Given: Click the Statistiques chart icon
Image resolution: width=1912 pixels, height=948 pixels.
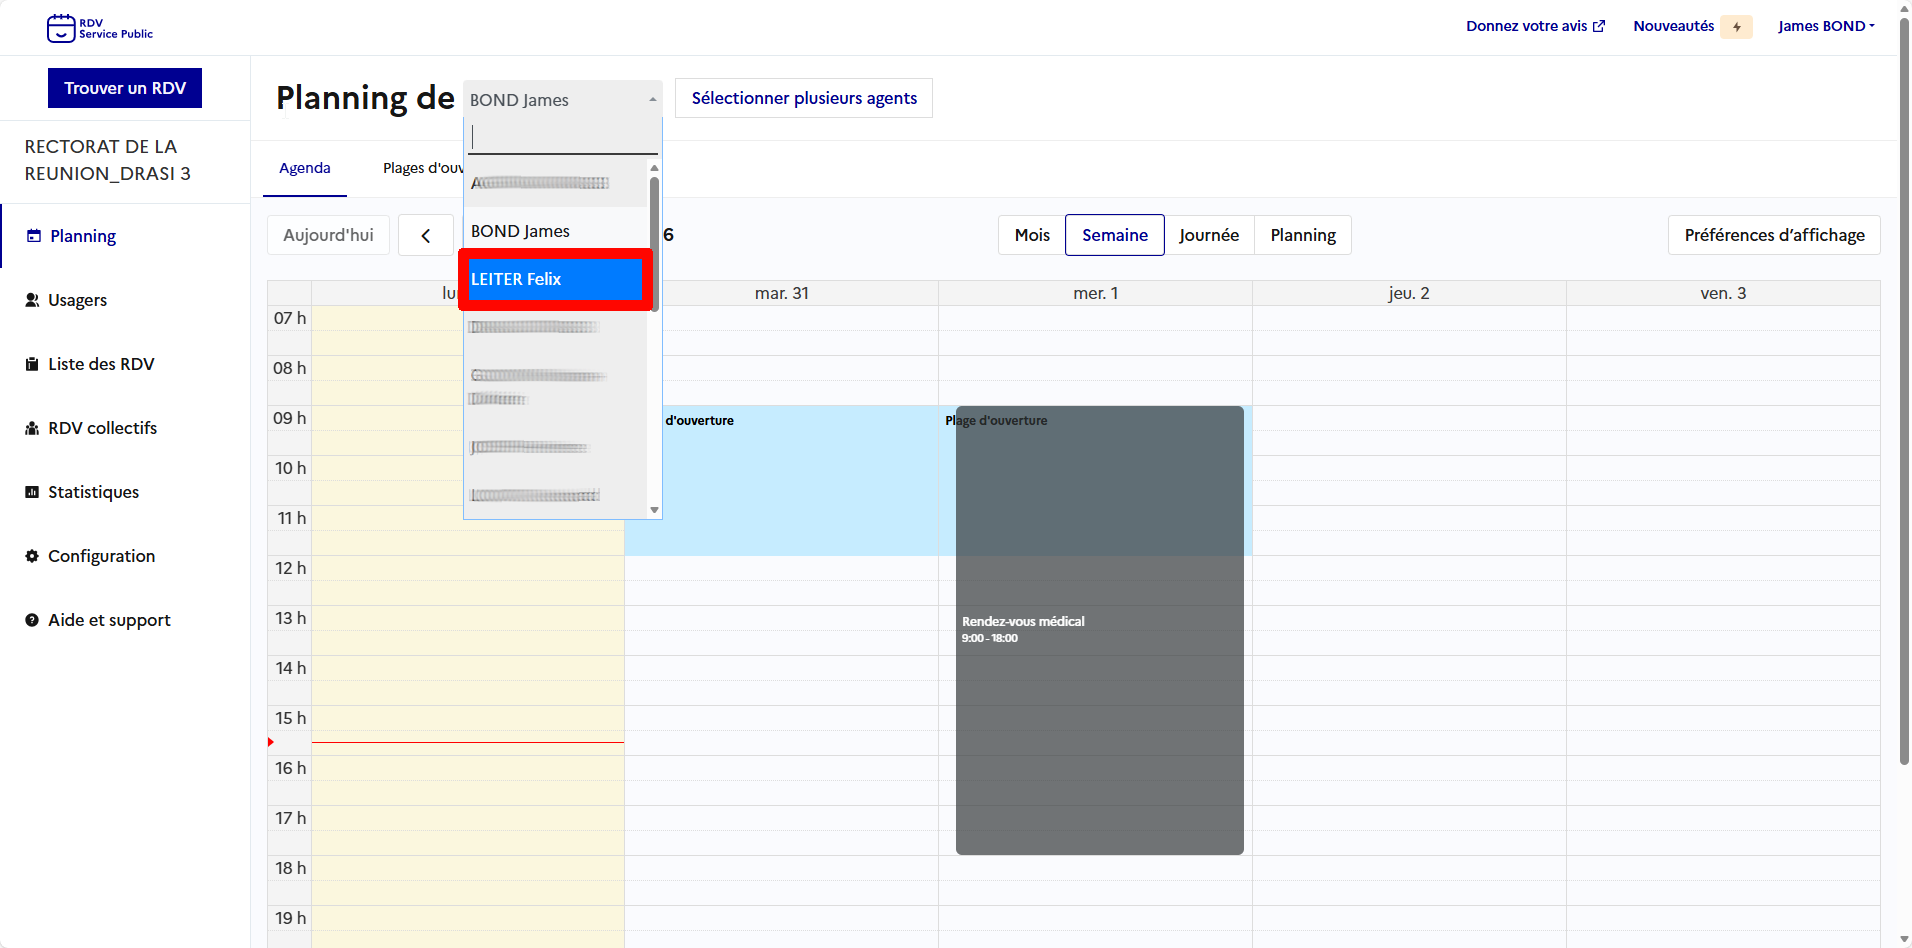Looking at the screenshot, I should tap(32, 492).
